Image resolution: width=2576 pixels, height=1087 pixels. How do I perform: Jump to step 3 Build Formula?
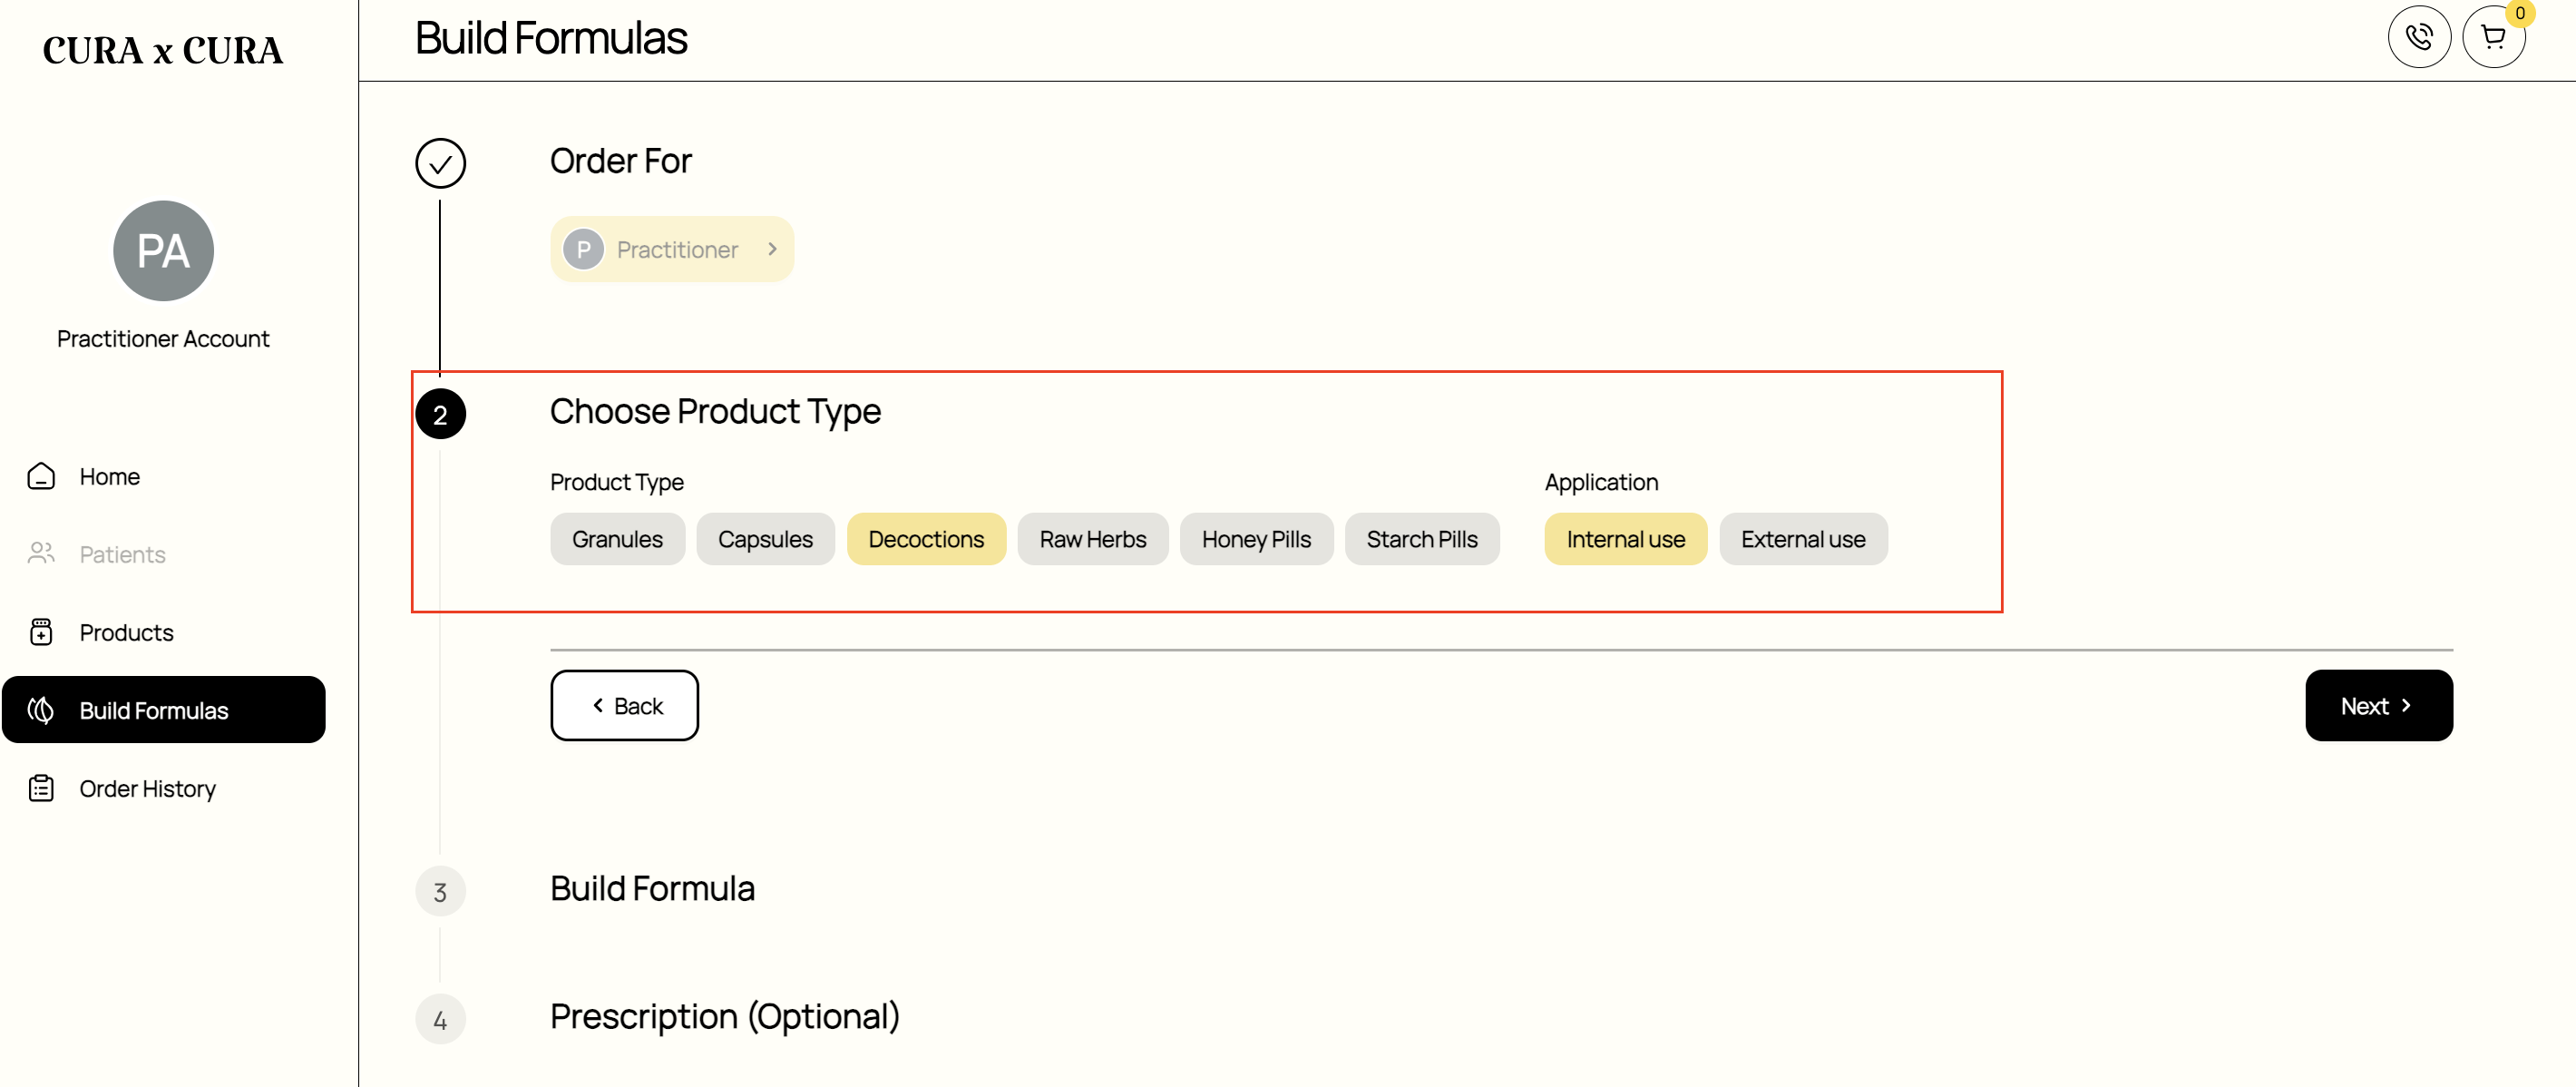440,891
